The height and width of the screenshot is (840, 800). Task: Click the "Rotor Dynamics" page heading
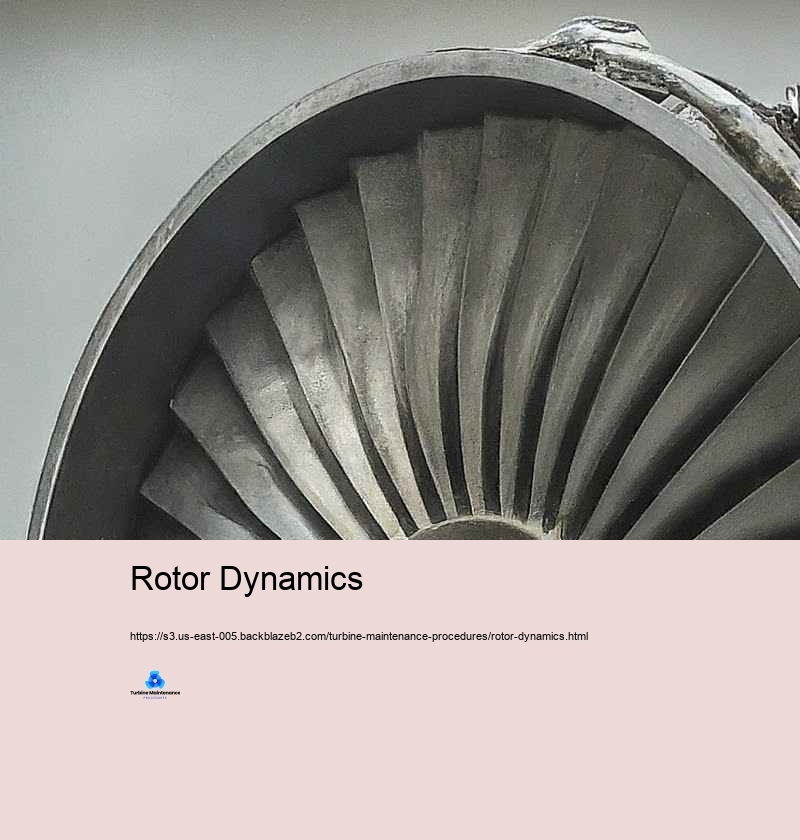246,579
